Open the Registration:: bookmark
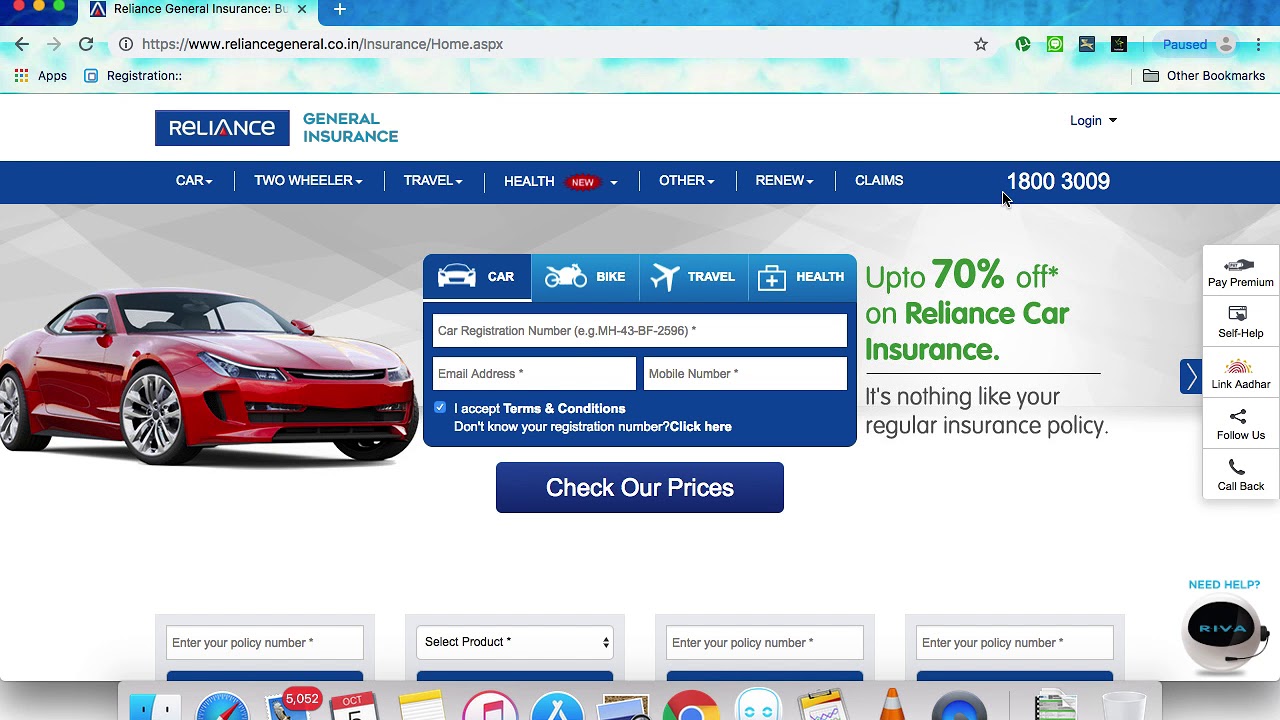 tap(133, 76)
